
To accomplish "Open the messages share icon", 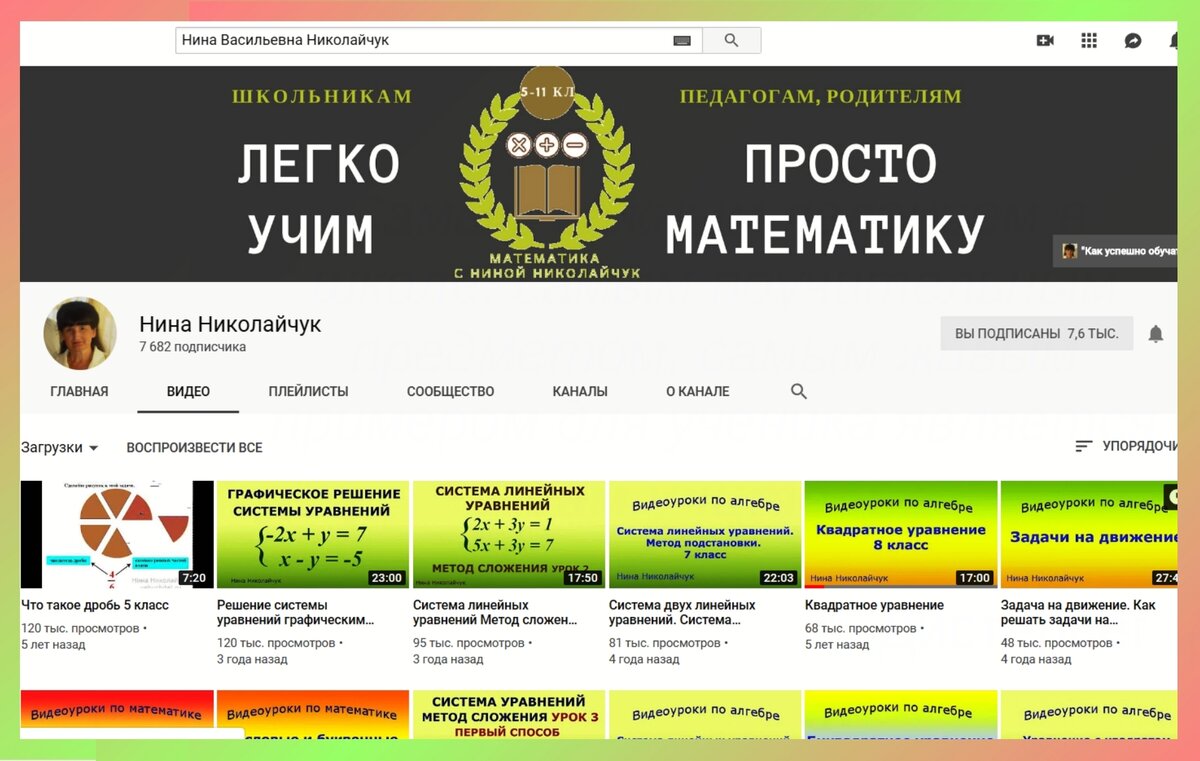I will coord(1133,41).
